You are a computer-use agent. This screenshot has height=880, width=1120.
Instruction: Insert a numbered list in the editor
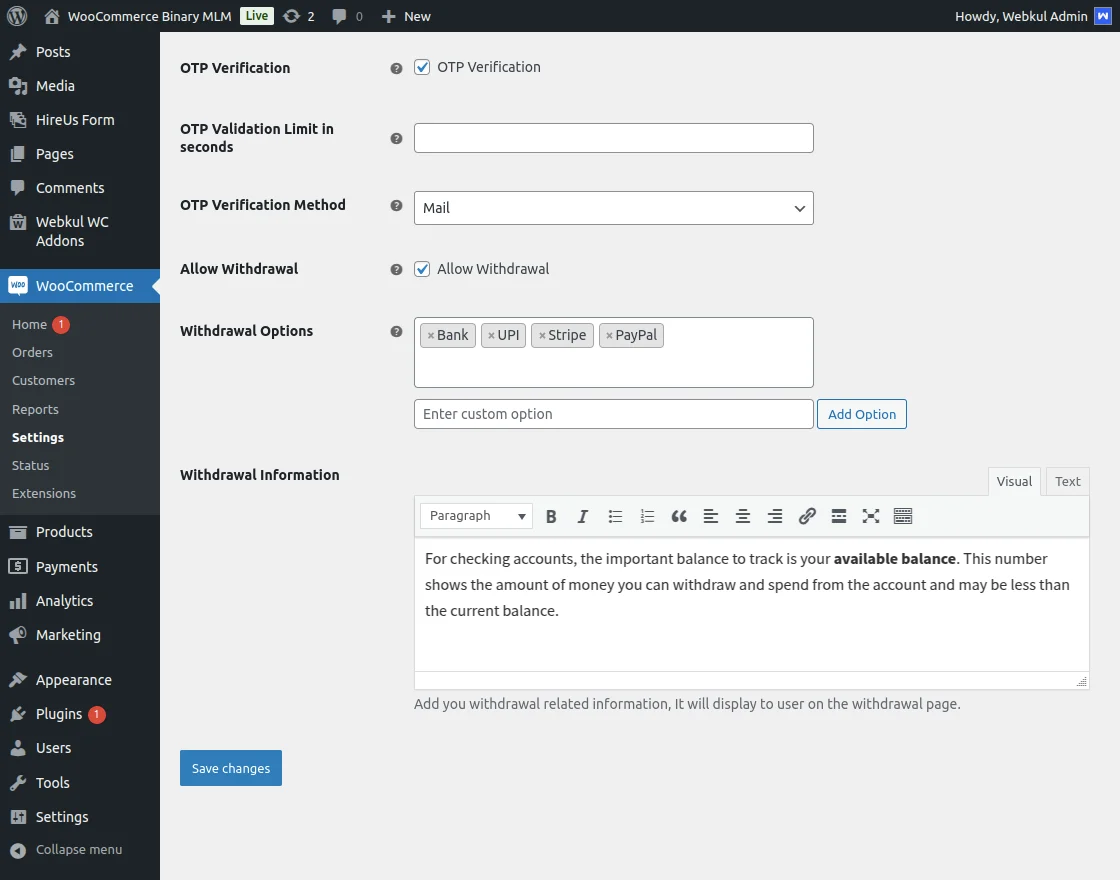coord(647,515)
